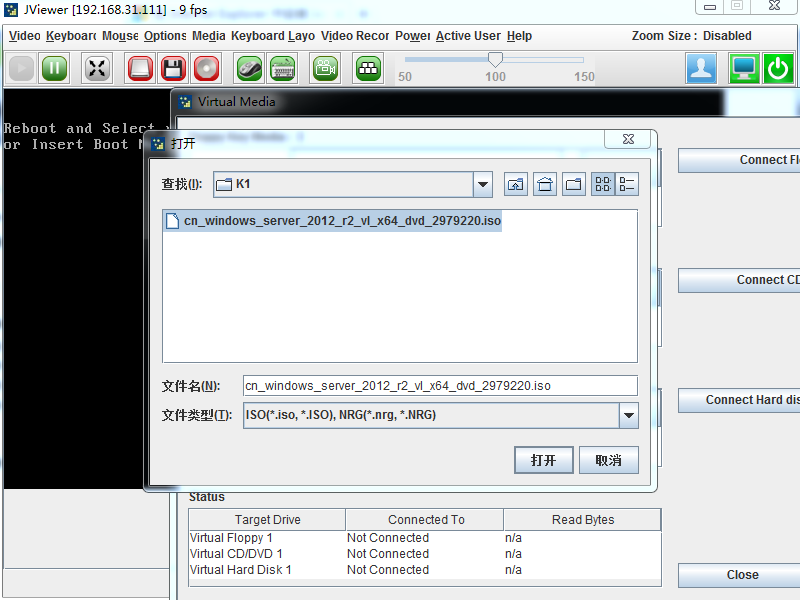Screen dimensions: 800x600
Task: Open the soft keyboard toolbar icon
Action: 282,68
